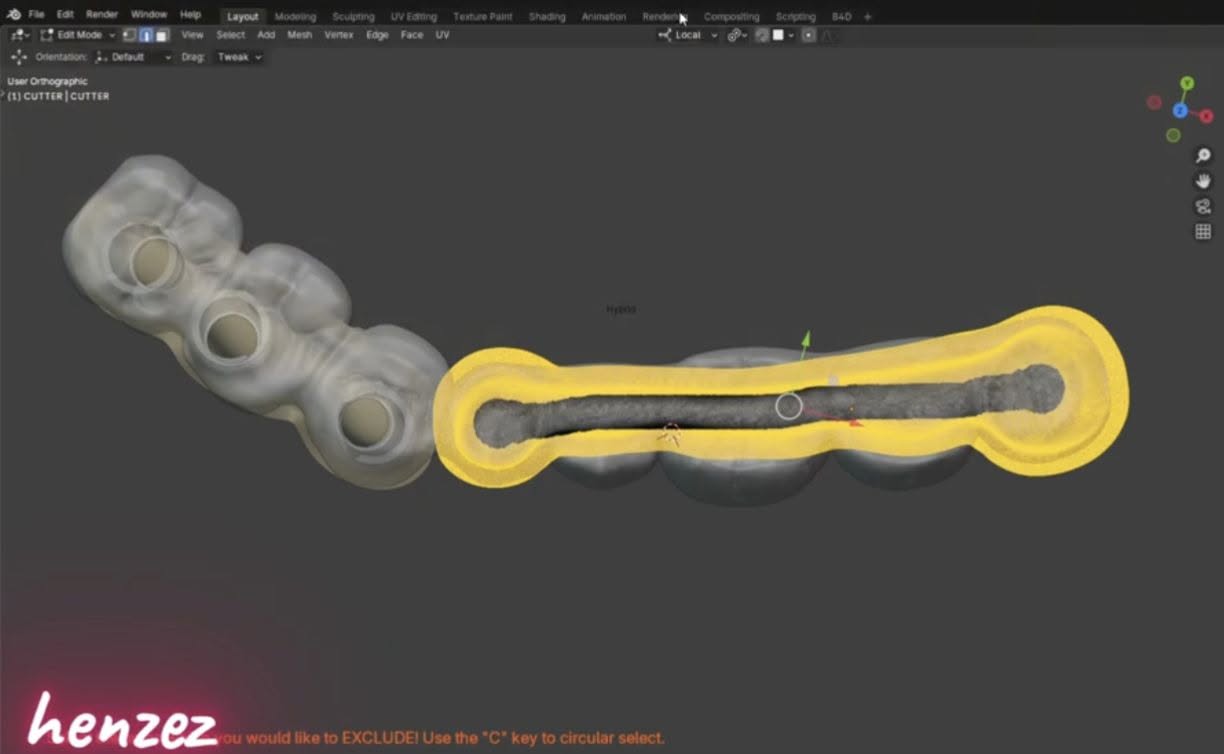Image resolution: width=1224 pixels, height=754 pixels.
Task: Switch to the Layout workspace tab
Action: coord(243,16)
